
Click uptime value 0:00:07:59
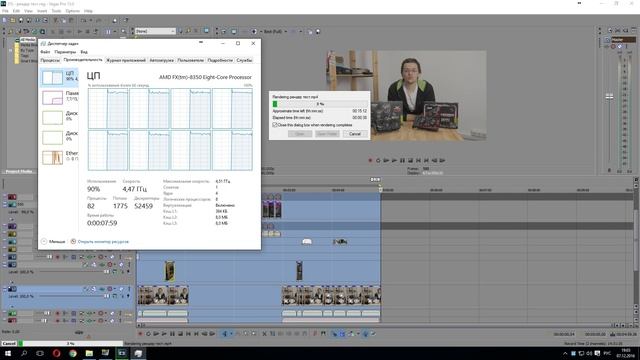(x=102, y=223)
